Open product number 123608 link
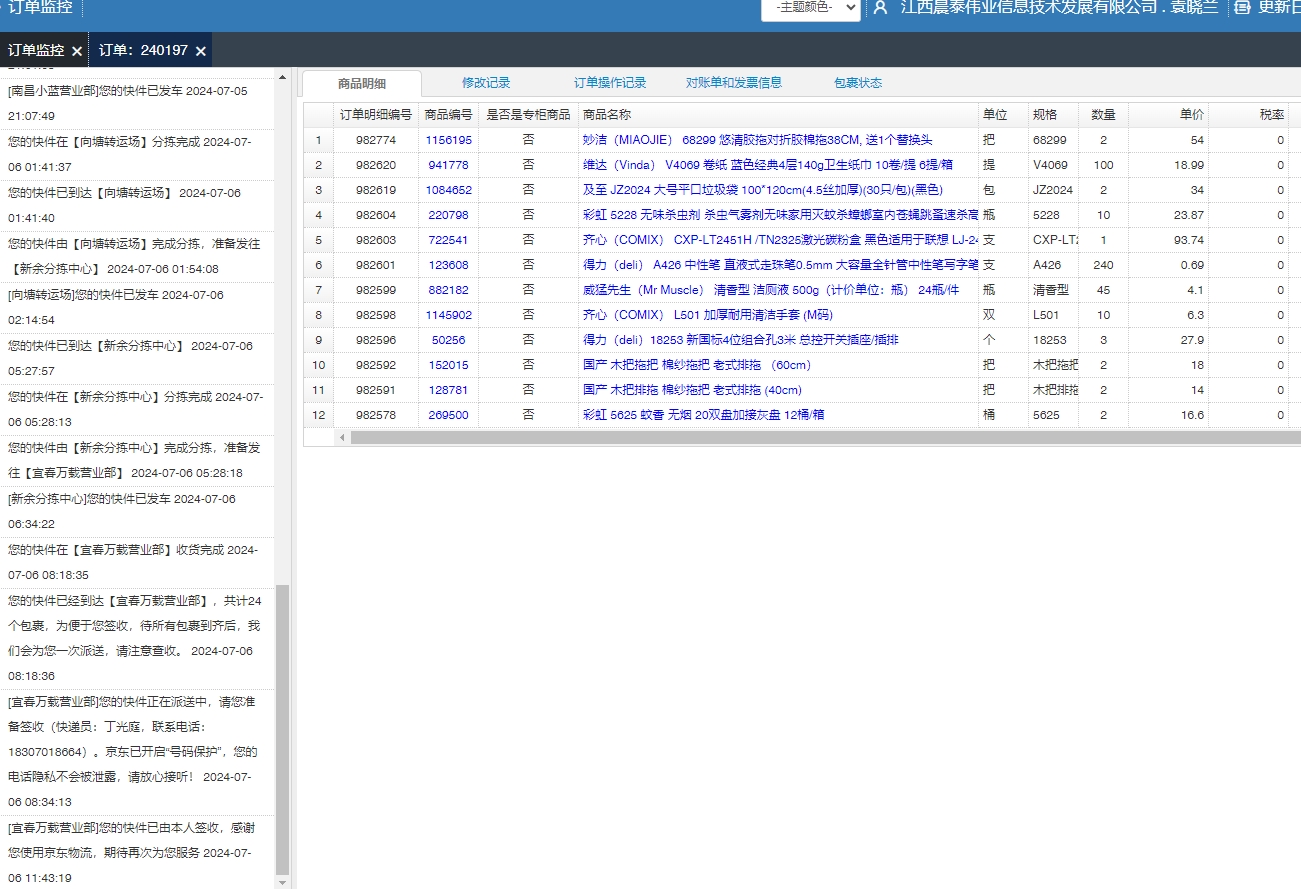Image resolution: width=1301 pixels, height=889 pixels. click(x=448, y=265)
